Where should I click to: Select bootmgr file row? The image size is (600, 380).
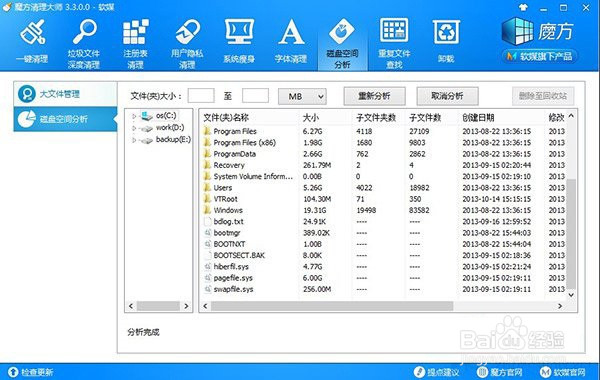coord(383,233)
